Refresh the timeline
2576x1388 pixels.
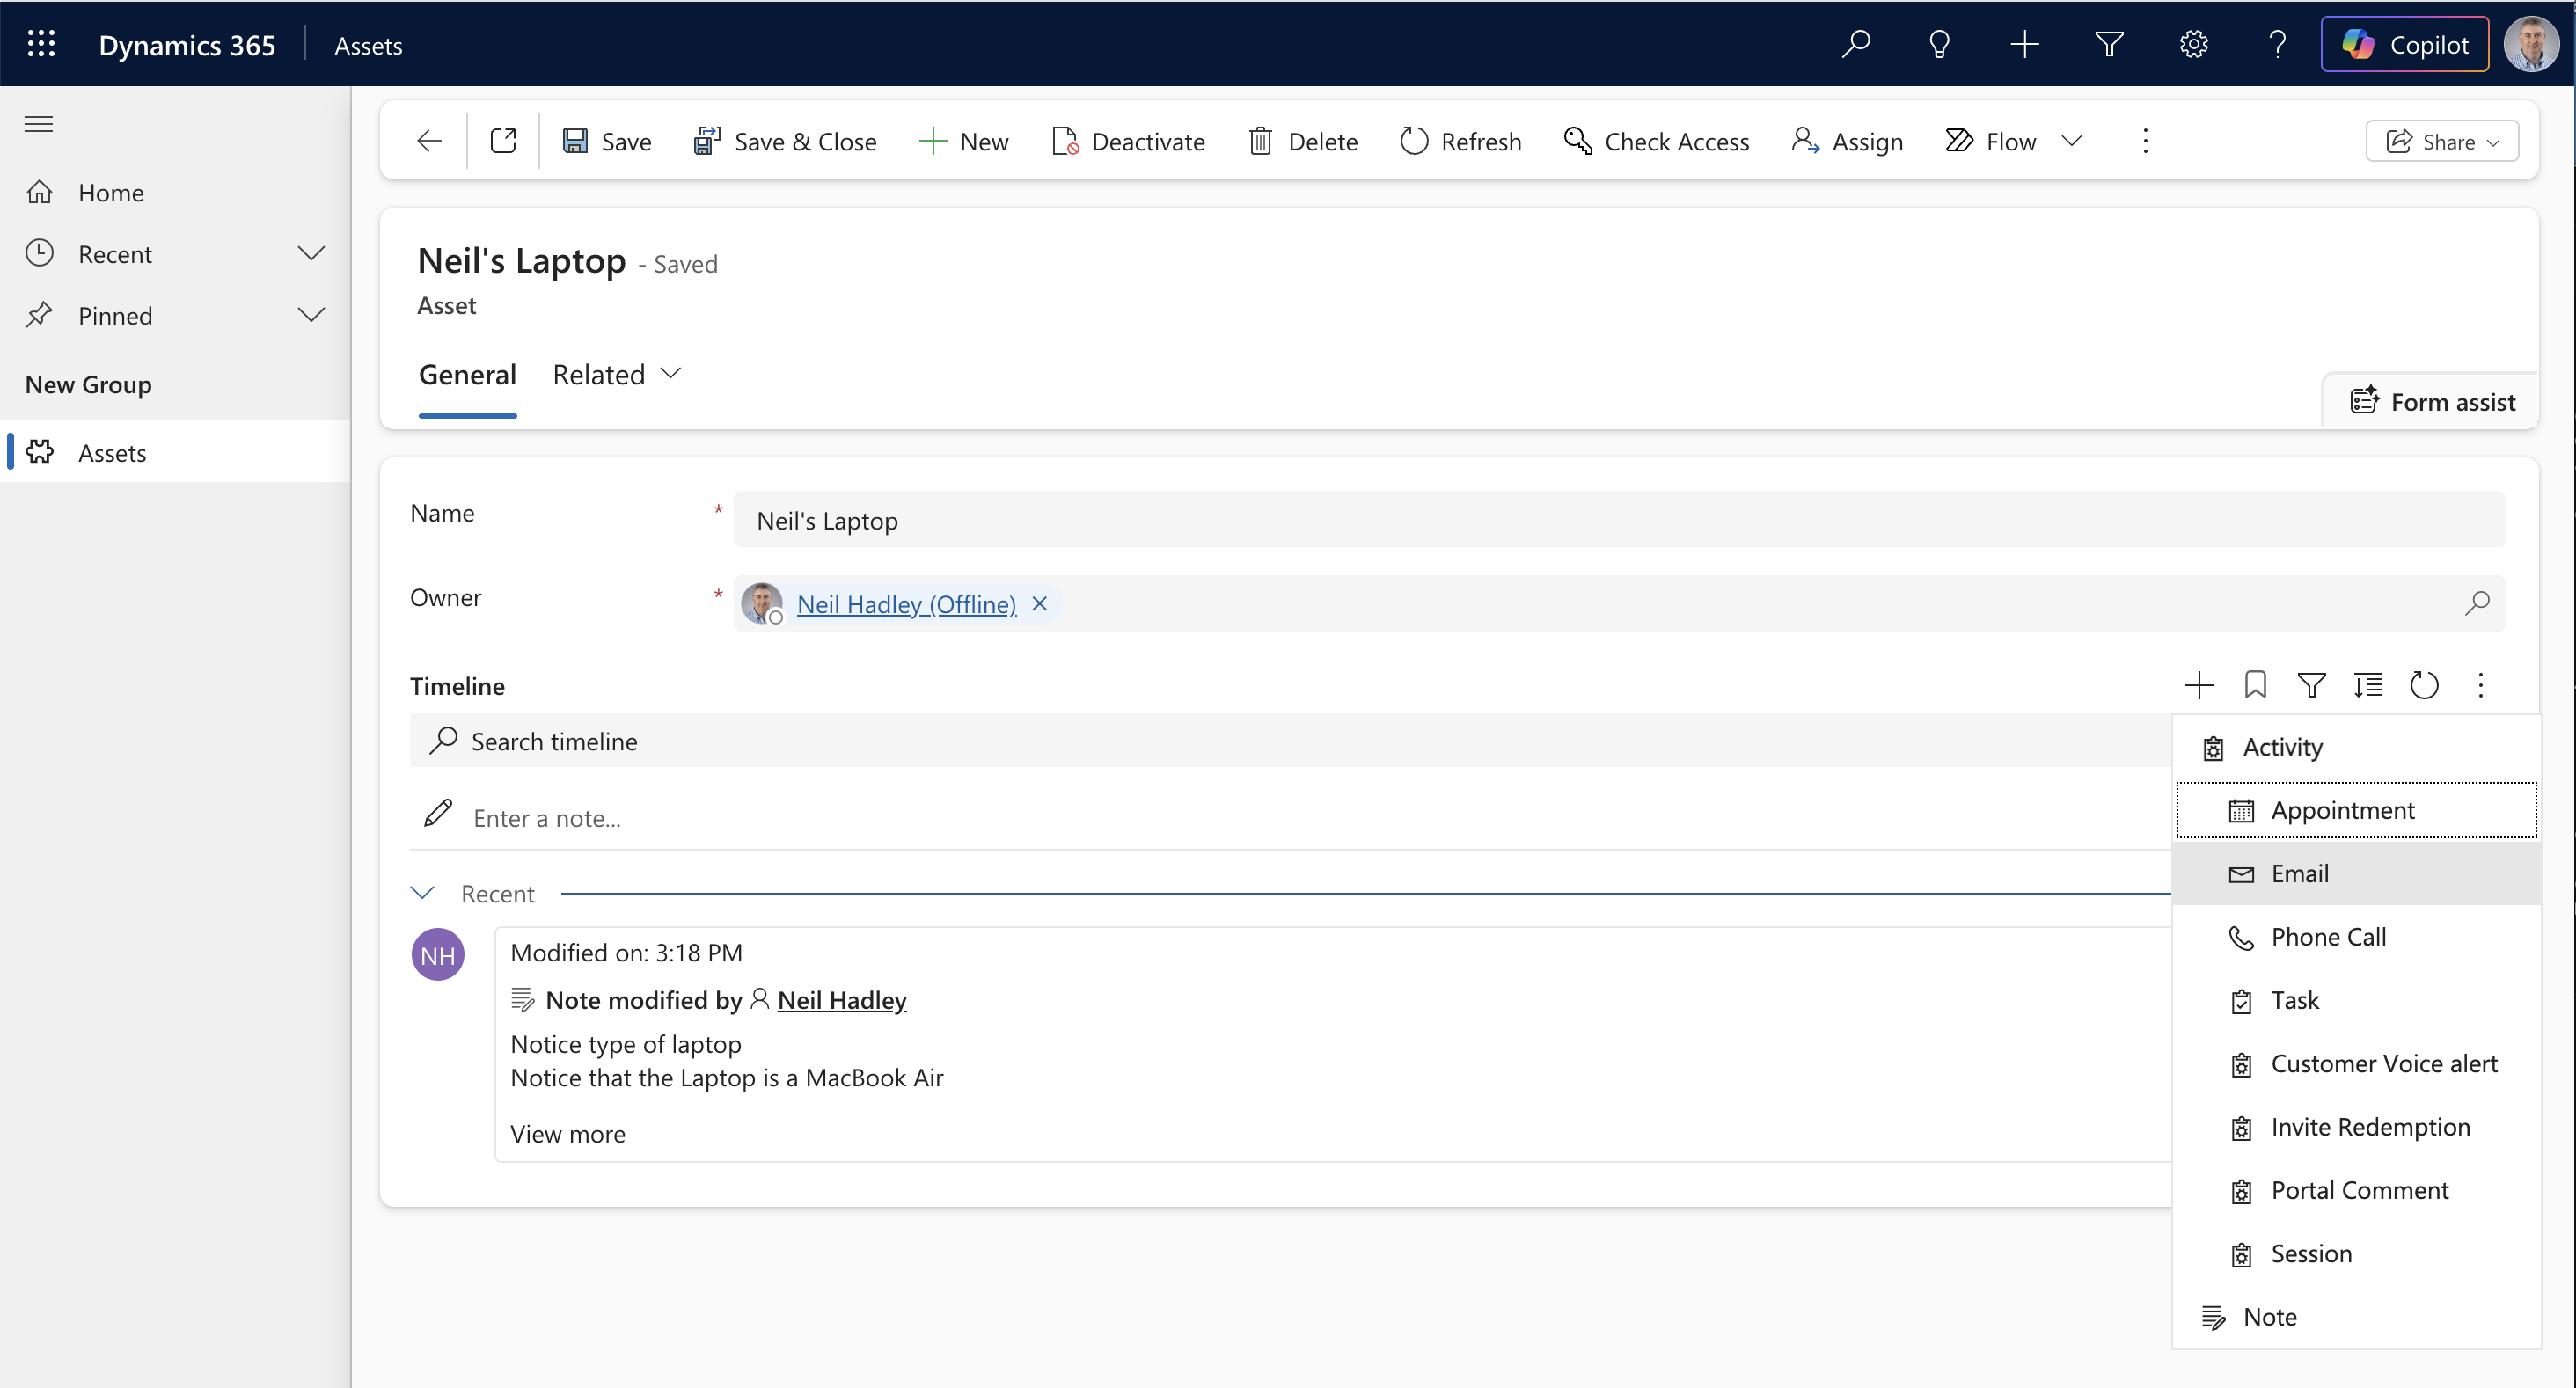pyautogui.click(x=2424, y=685)
